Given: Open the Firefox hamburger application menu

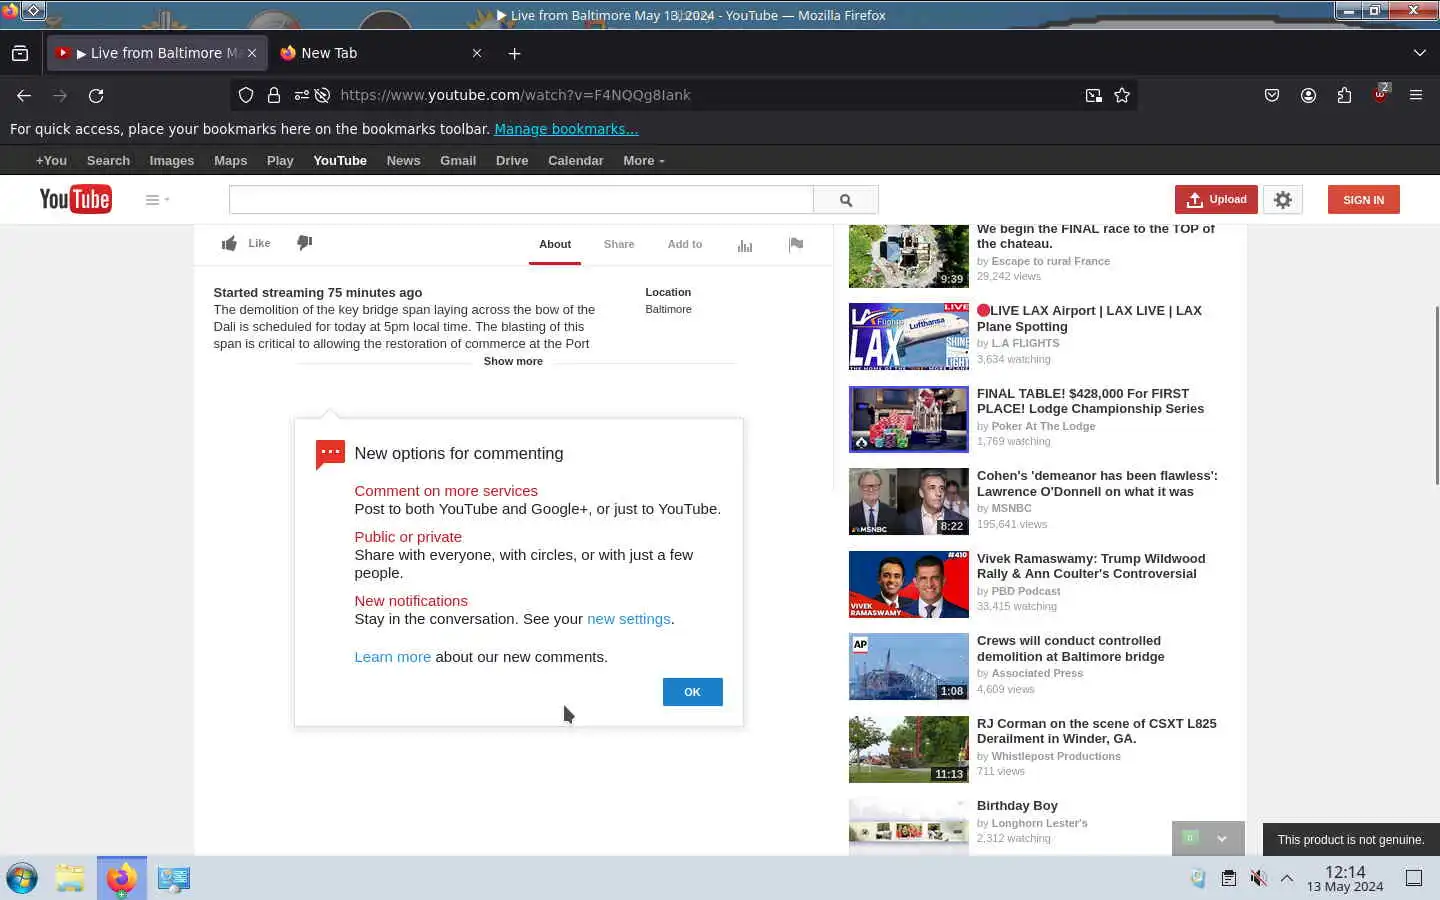Looking at the screenshot, I should pyautogui.click(x=1416, y=95).
